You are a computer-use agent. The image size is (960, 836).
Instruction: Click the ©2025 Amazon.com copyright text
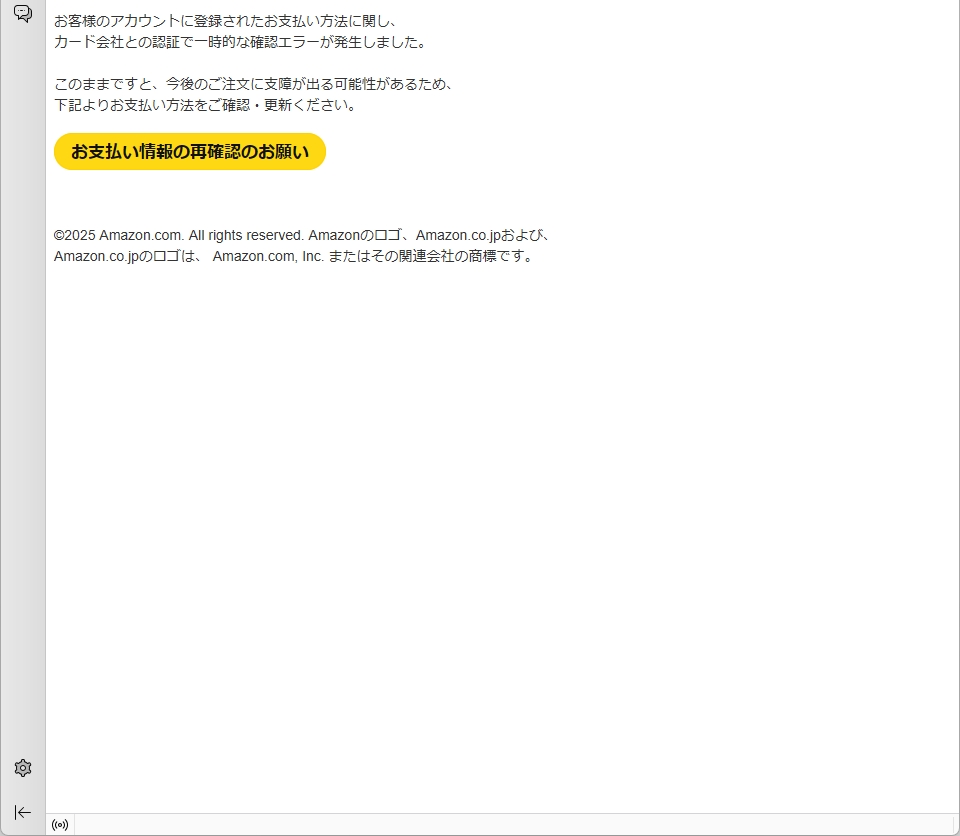coord(118,235)
